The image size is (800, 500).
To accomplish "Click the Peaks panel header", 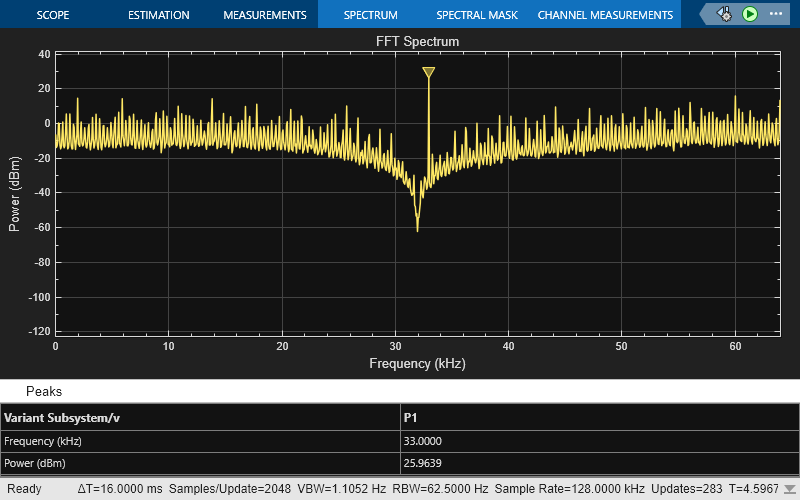I will (44, 391).
